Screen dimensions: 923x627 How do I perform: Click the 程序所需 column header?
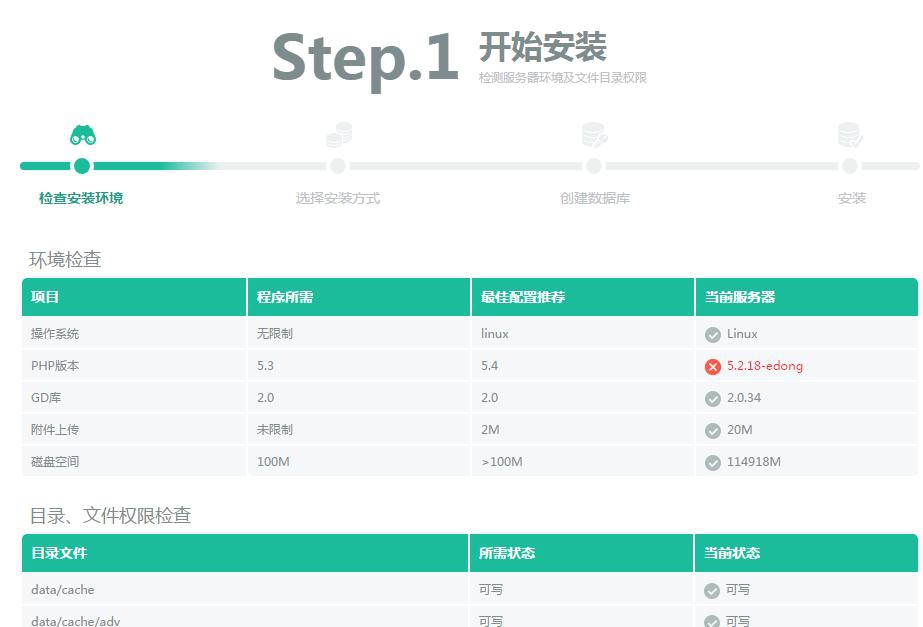tap(359, 297)
